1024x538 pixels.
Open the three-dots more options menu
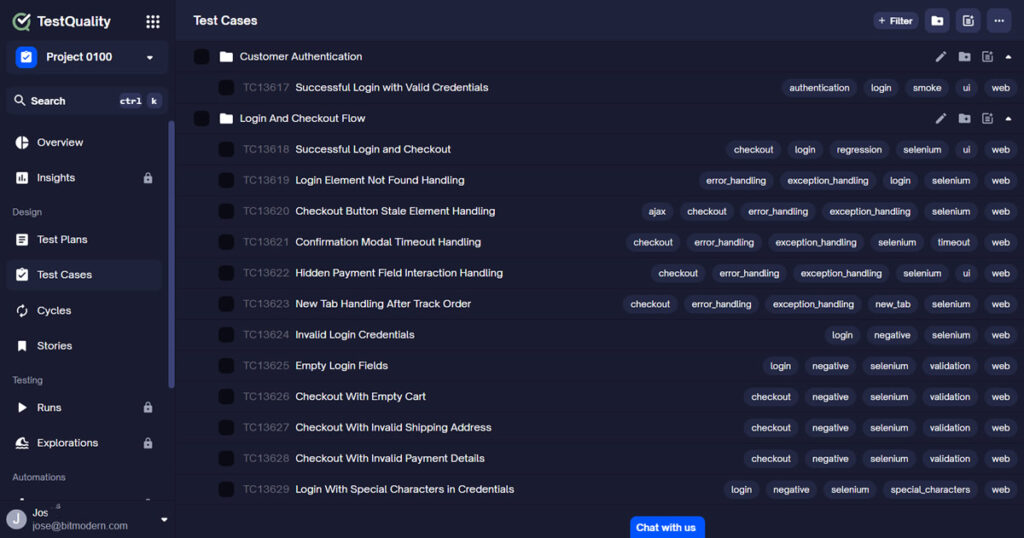(998, 21)
